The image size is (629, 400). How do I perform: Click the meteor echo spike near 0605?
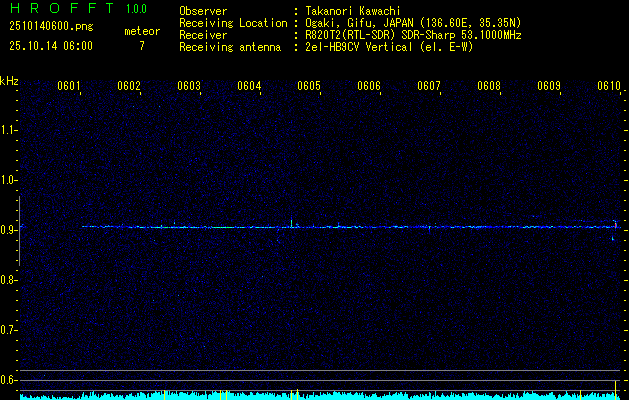point(292,223)
